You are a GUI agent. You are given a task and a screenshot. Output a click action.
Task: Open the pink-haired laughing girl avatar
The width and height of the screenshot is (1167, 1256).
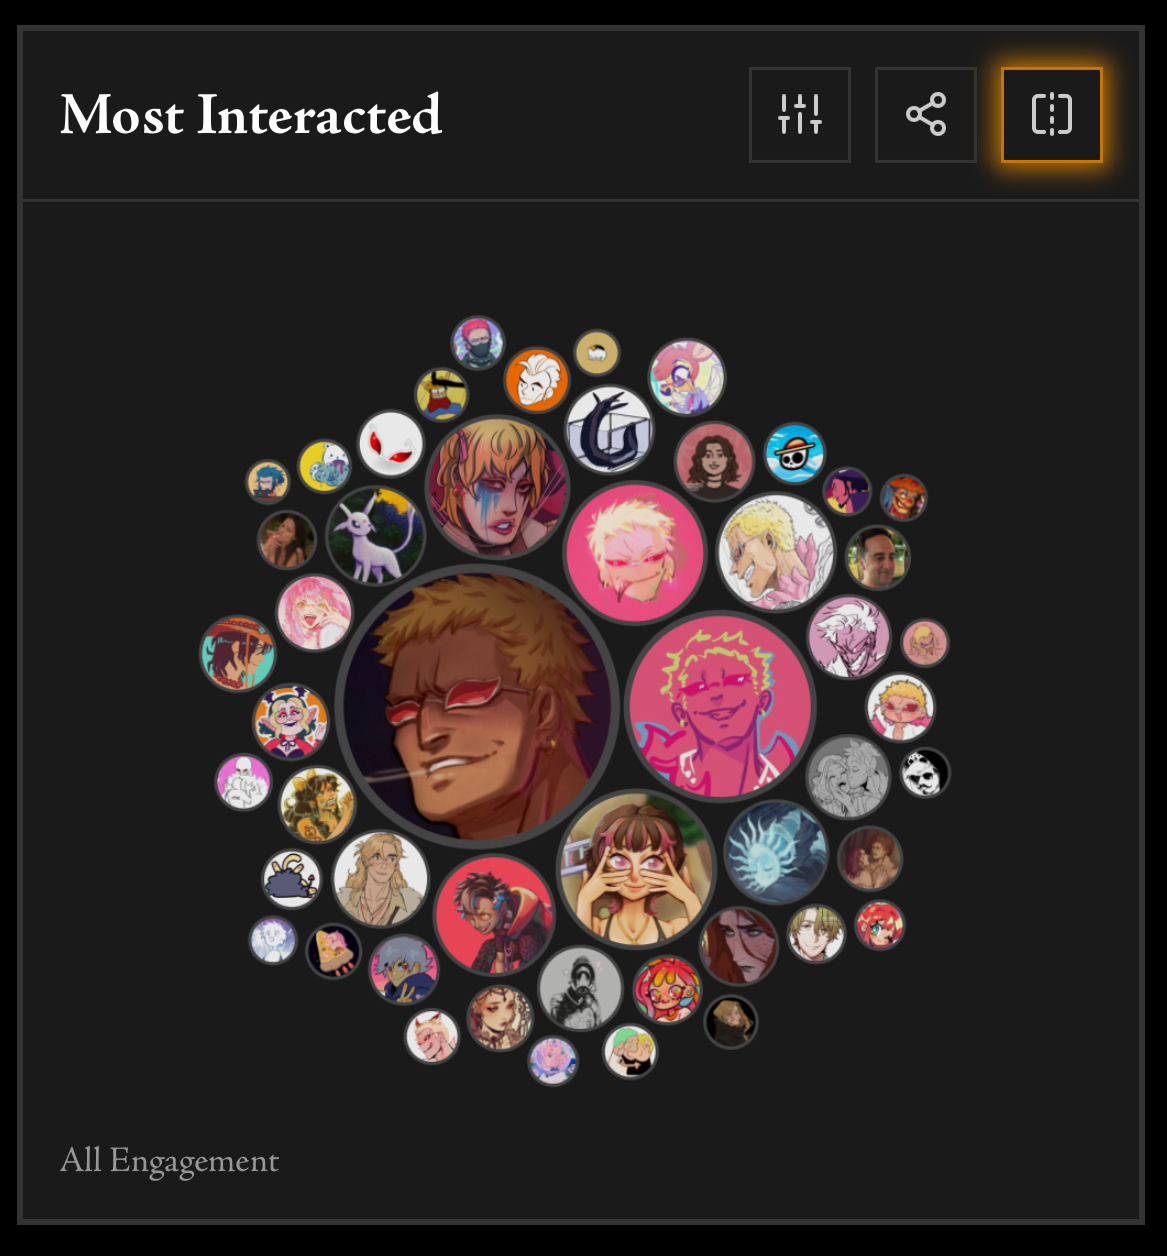(x=315, y=613)
